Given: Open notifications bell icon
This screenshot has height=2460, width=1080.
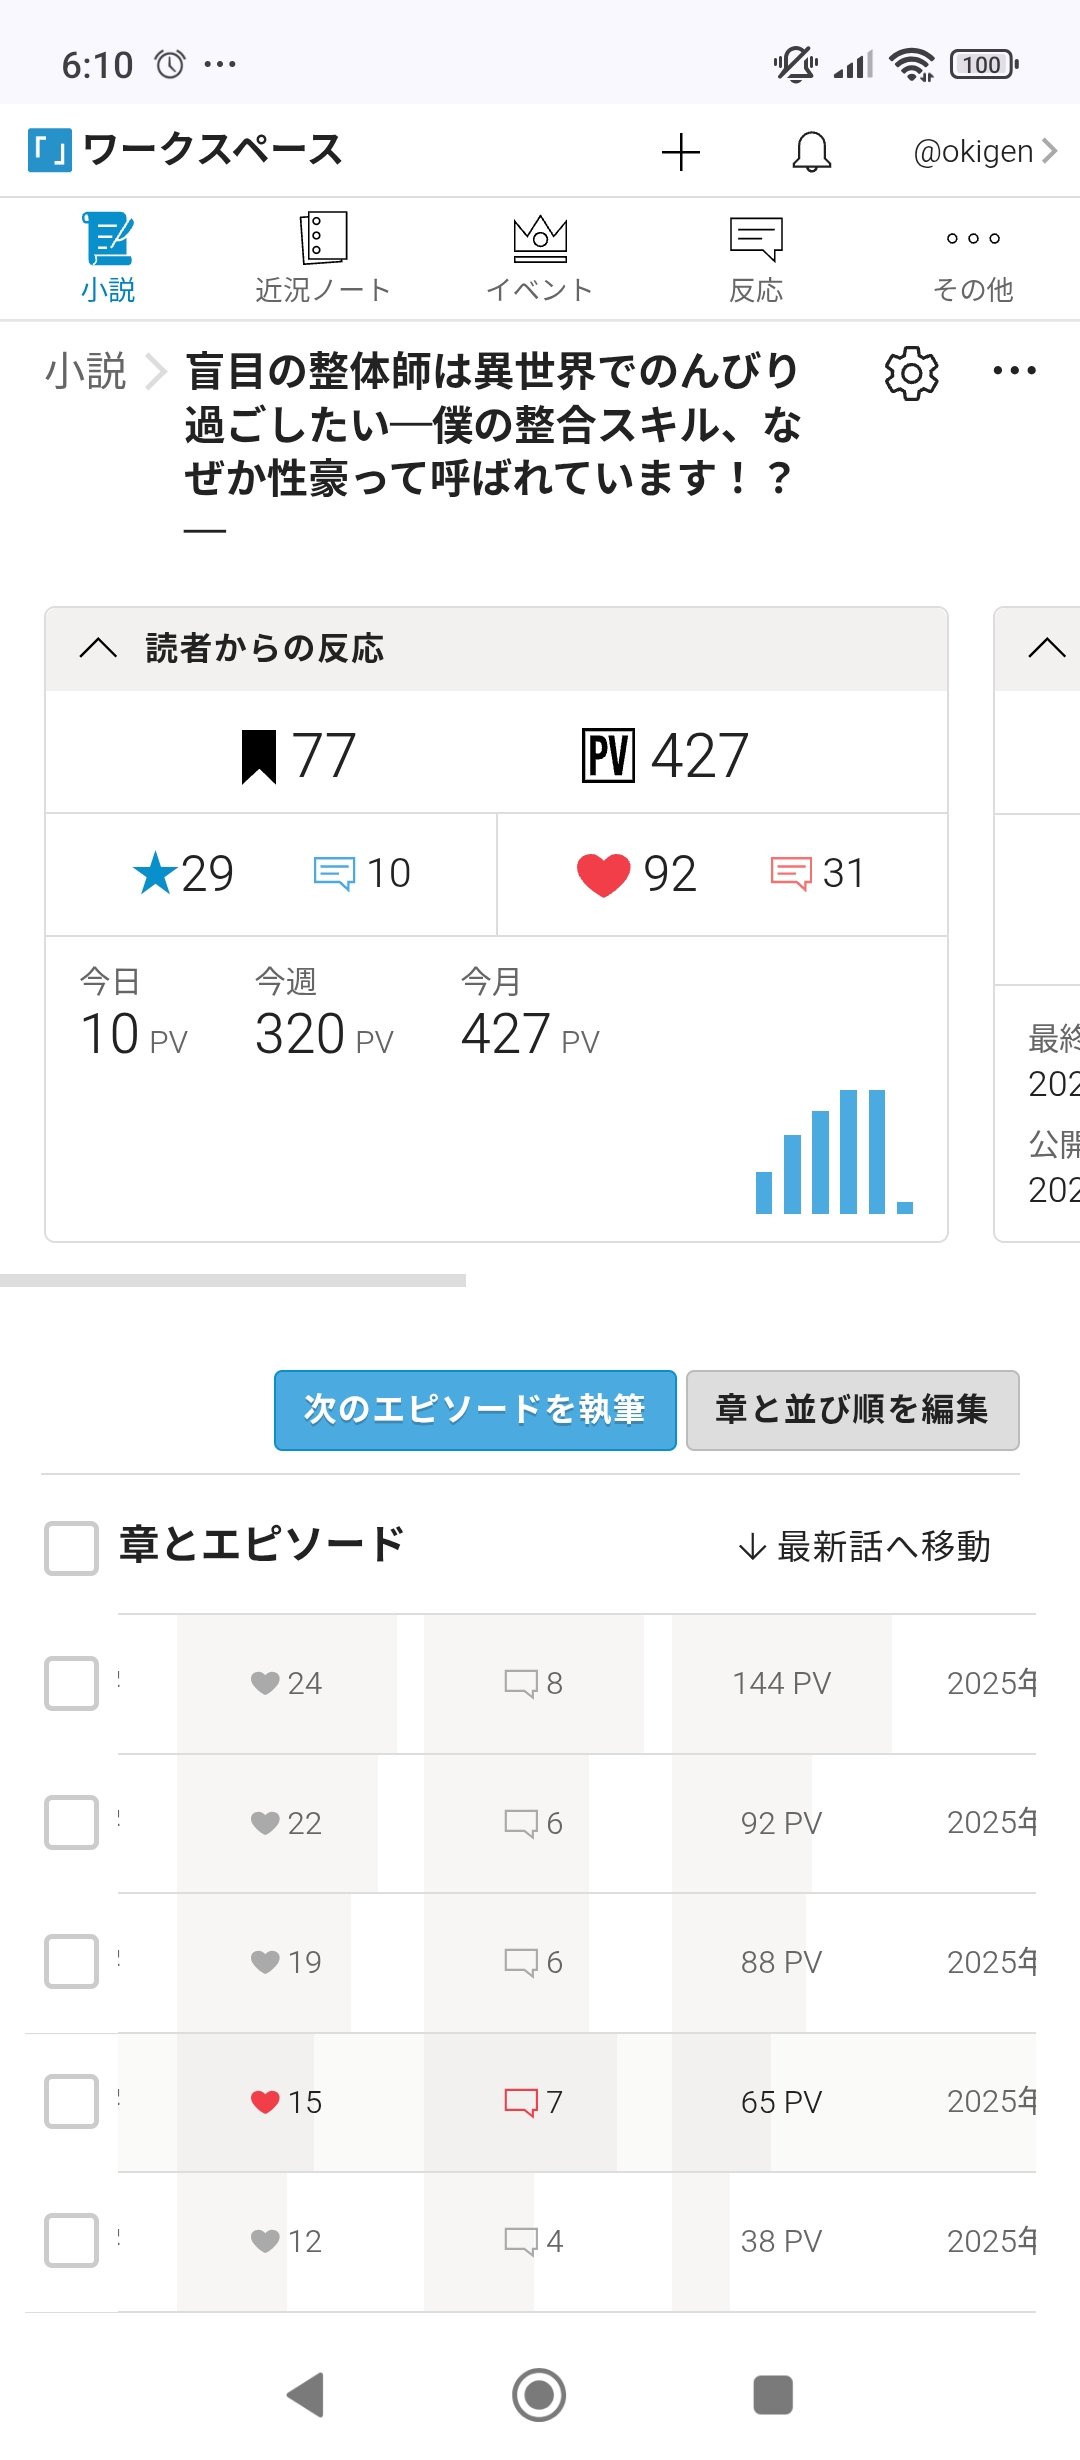Looking at the screenshot, I should (811, 152).
